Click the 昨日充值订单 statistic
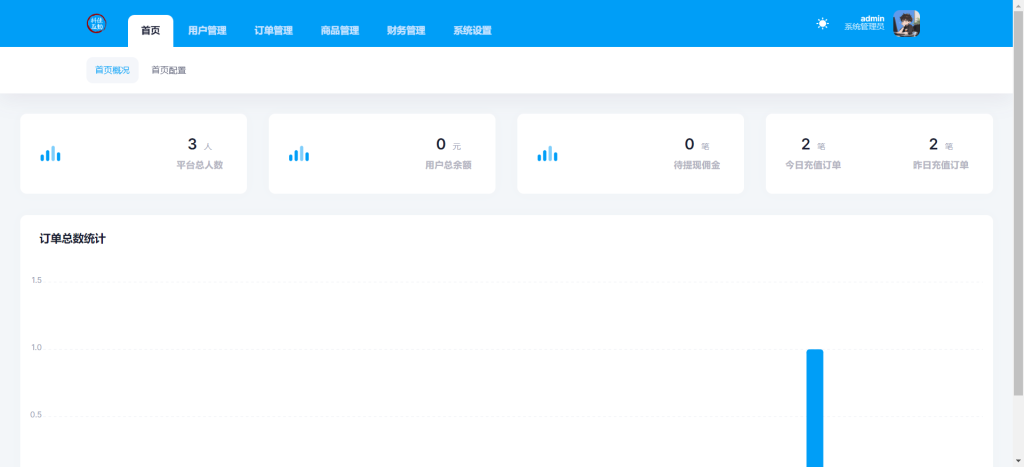This screenshot has height=467, width=1024. (x=940, y=153)
